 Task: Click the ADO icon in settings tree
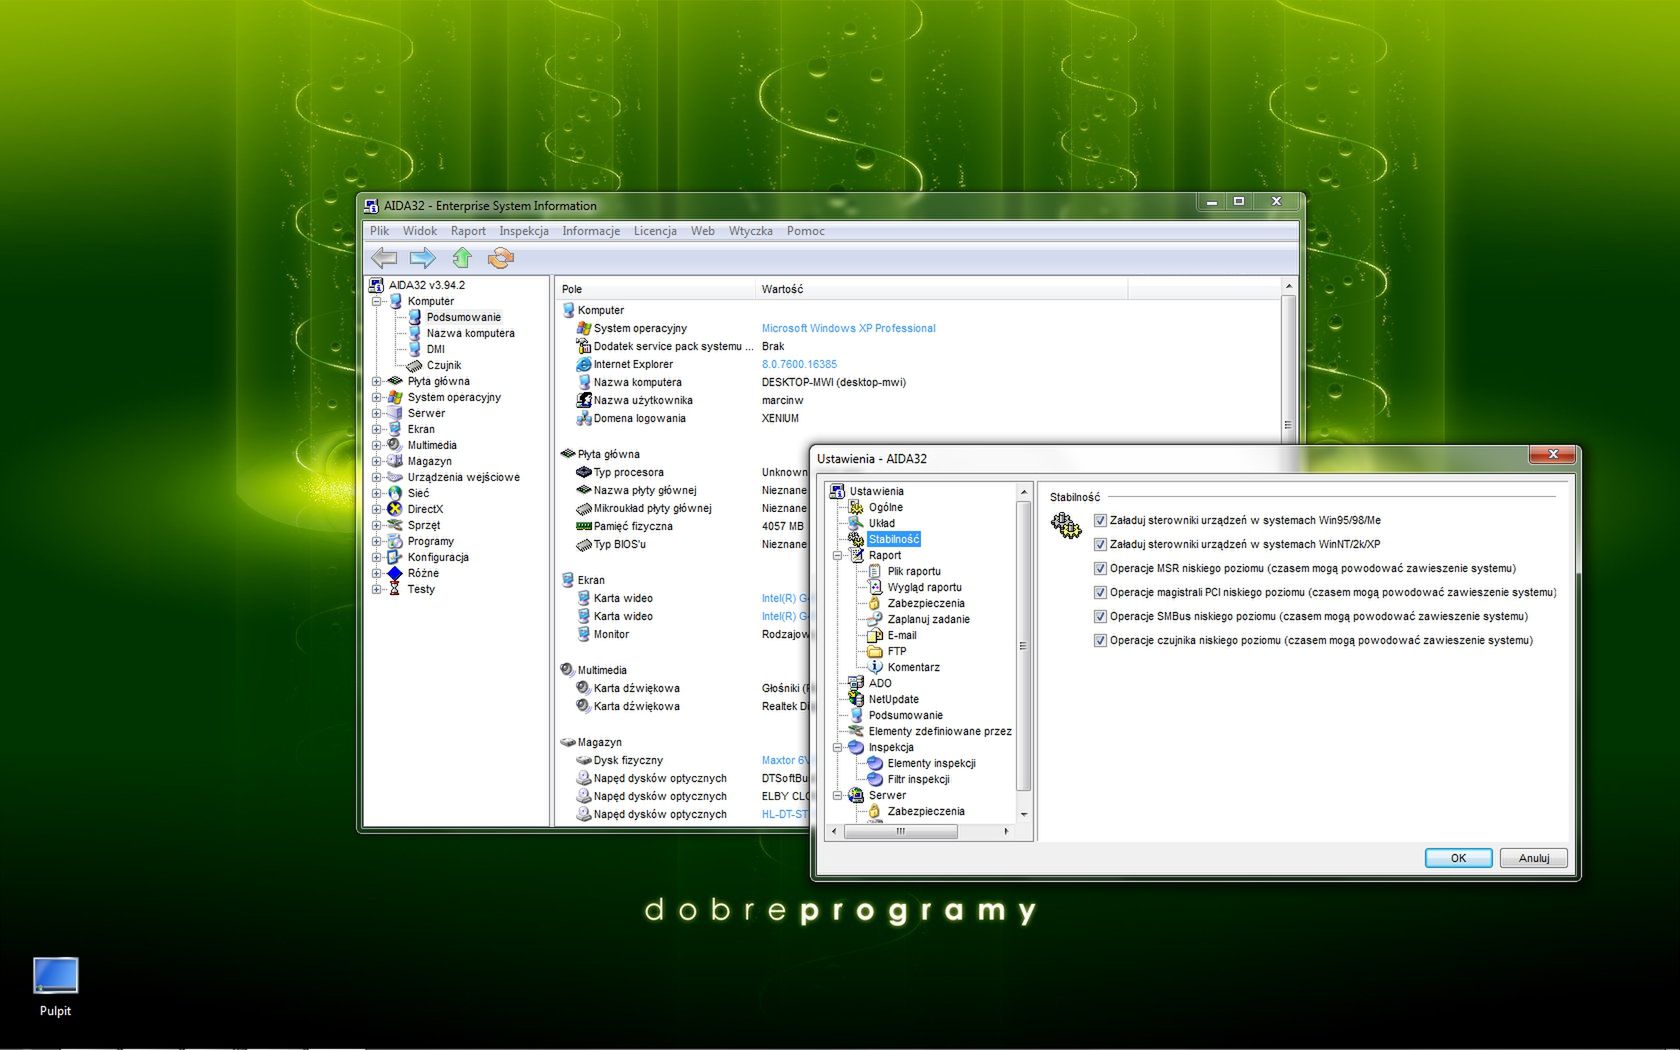click(x=856, y=683)
